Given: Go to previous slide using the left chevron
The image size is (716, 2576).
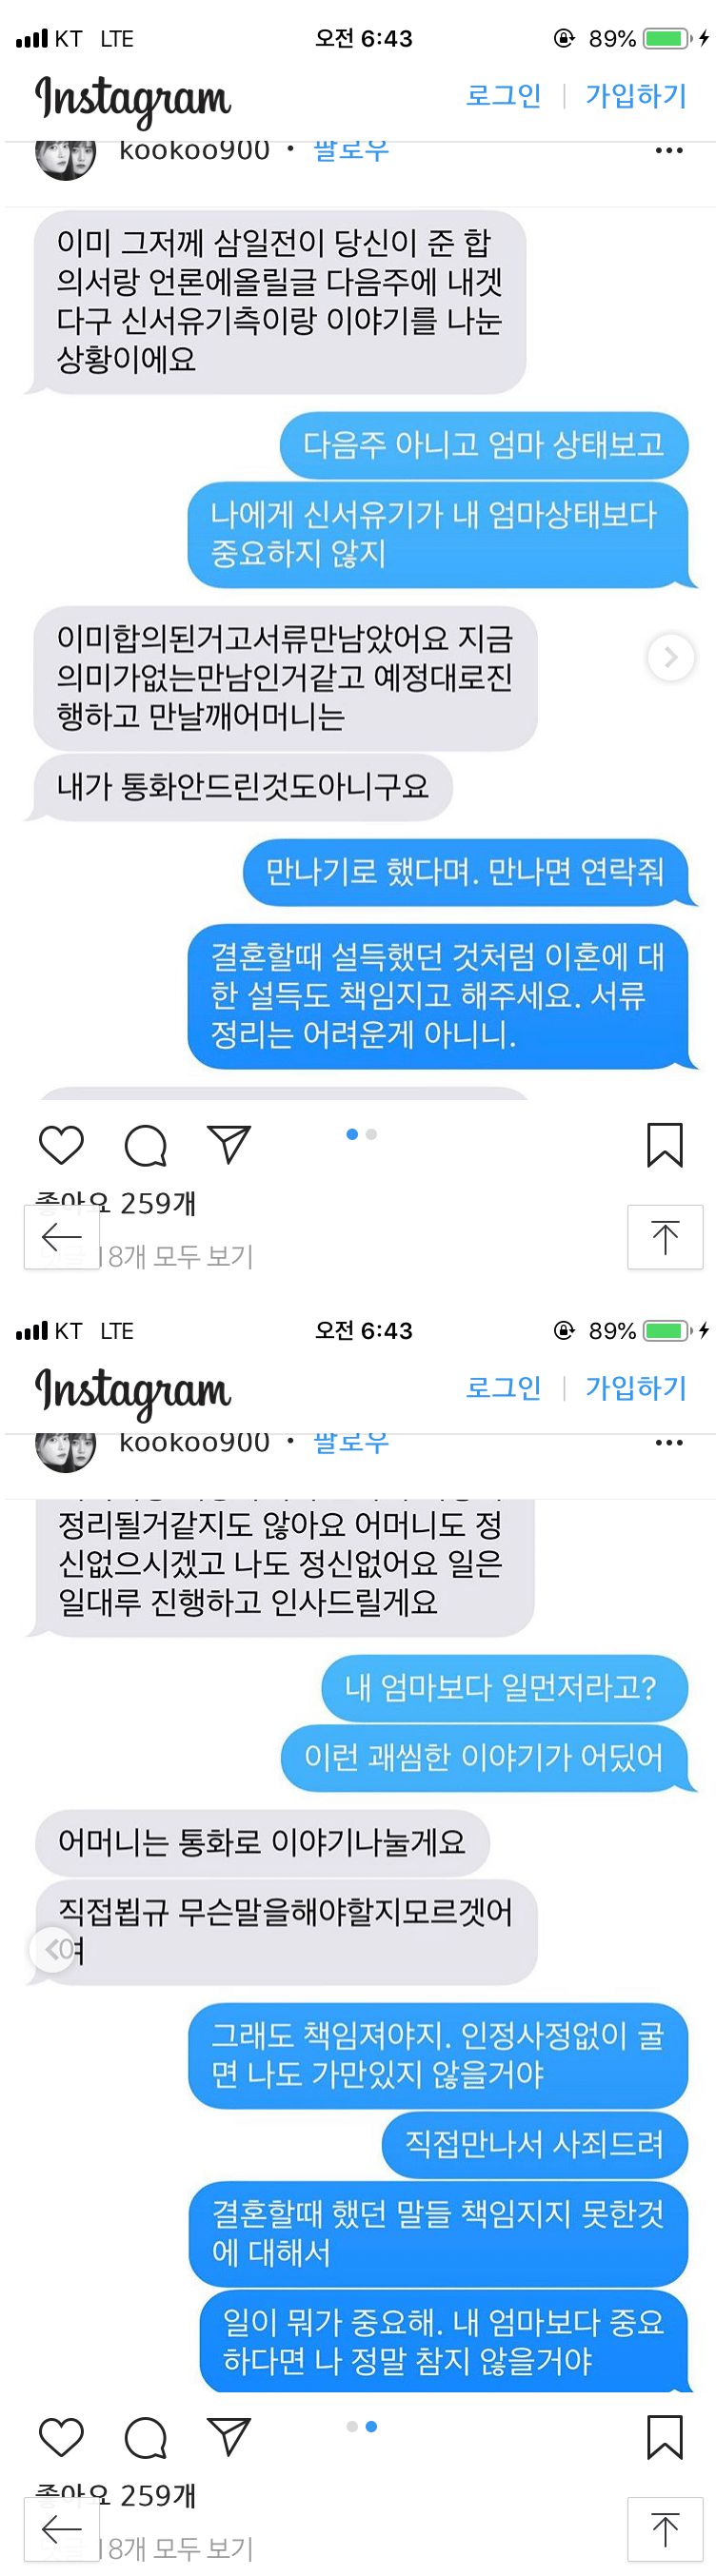Looking at the screenshot, I should 53,1947.
